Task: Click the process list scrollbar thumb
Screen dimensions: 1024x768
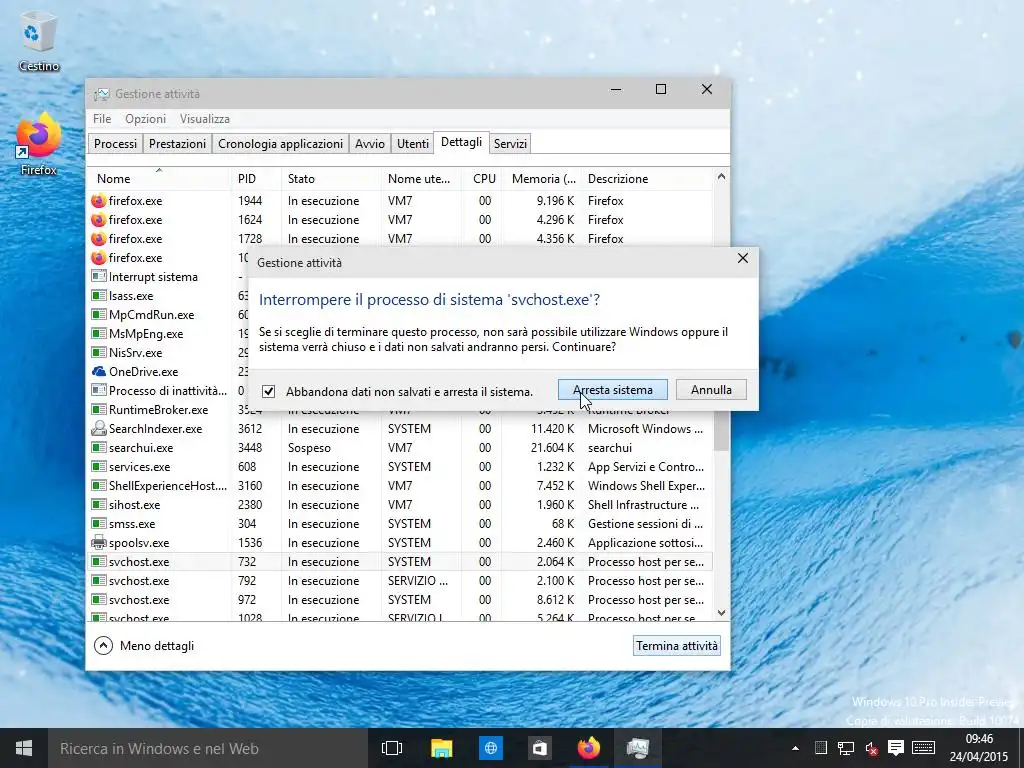Action: [721, 431]
